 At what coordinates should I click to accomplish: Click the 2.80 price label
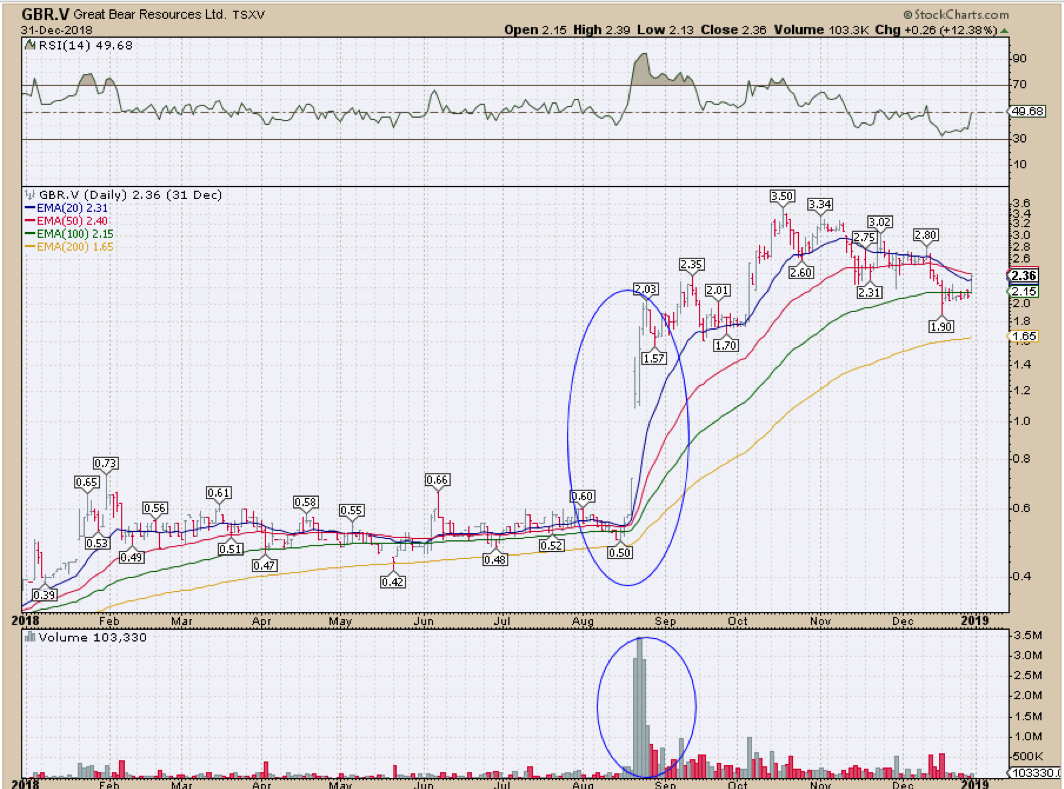[x=926, y=235]
